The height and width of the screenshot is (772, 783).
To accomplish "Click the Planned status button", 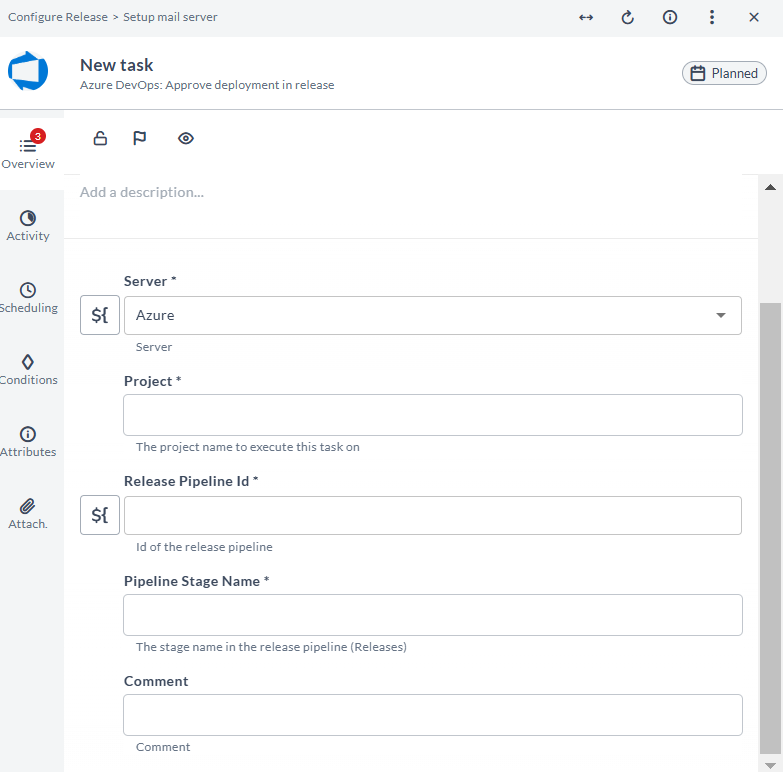I will coord(724,73).
